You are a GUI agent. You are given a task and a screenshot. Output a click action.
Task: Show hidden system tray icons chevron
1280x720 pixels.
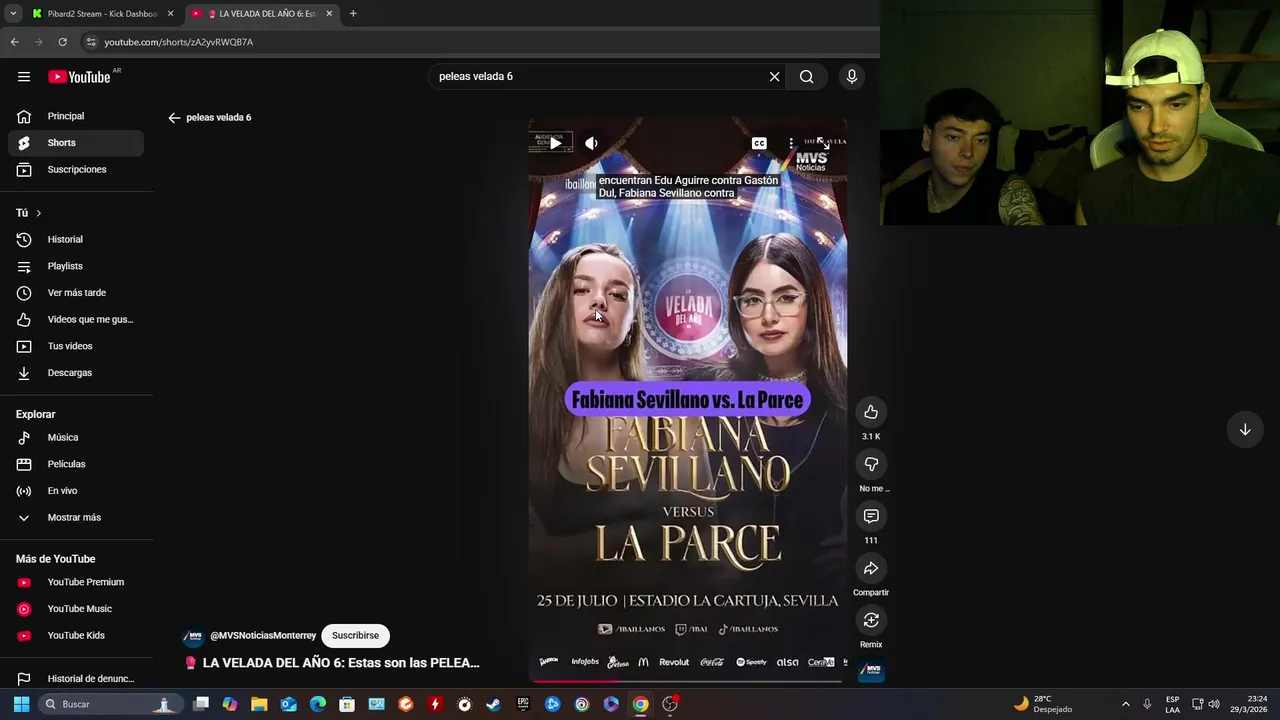pyautogui.click(x=1125, y=704)
